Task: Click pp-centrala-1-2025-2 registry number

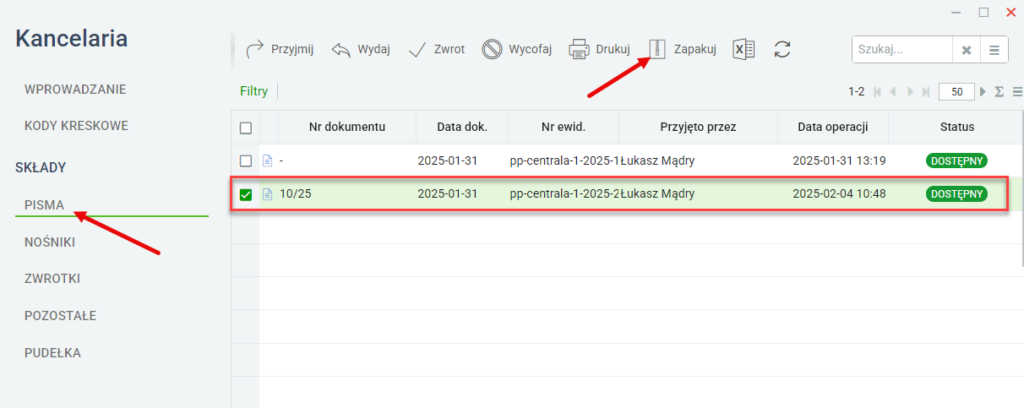Action: click(x=565, y=194)
